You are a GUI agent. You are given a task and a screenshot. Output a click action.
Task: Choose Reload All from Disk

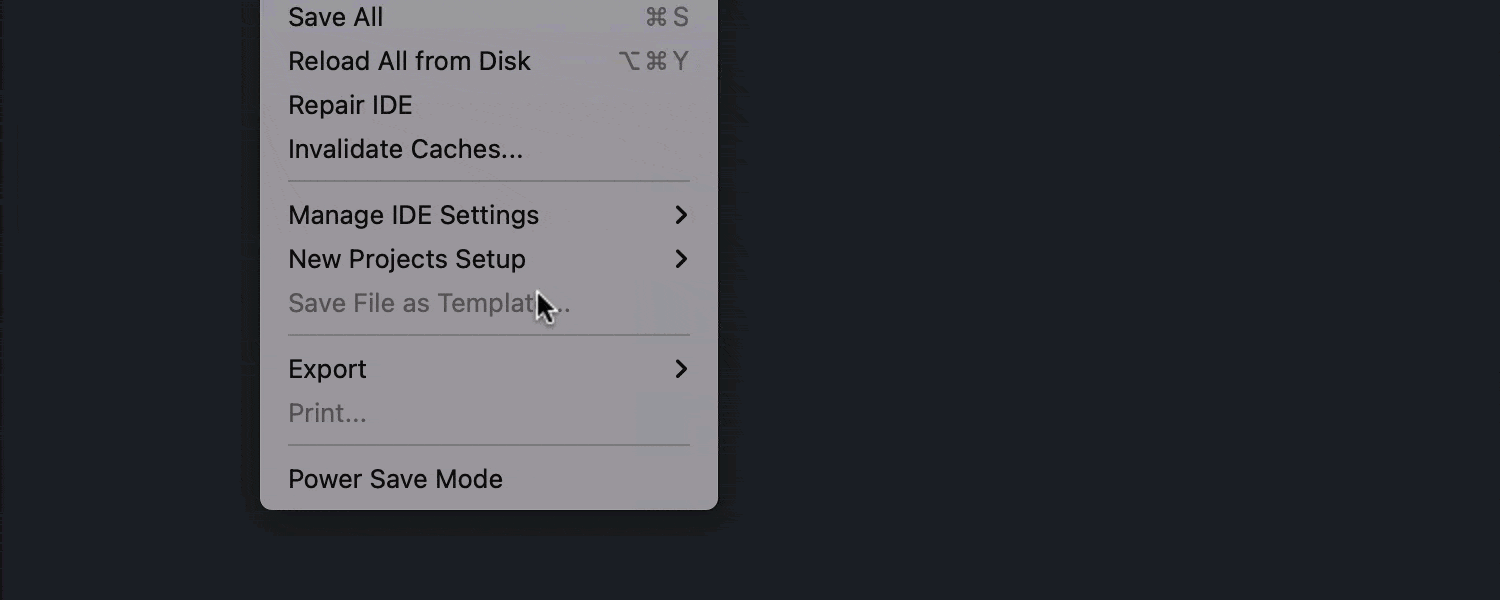pos(409,61)
